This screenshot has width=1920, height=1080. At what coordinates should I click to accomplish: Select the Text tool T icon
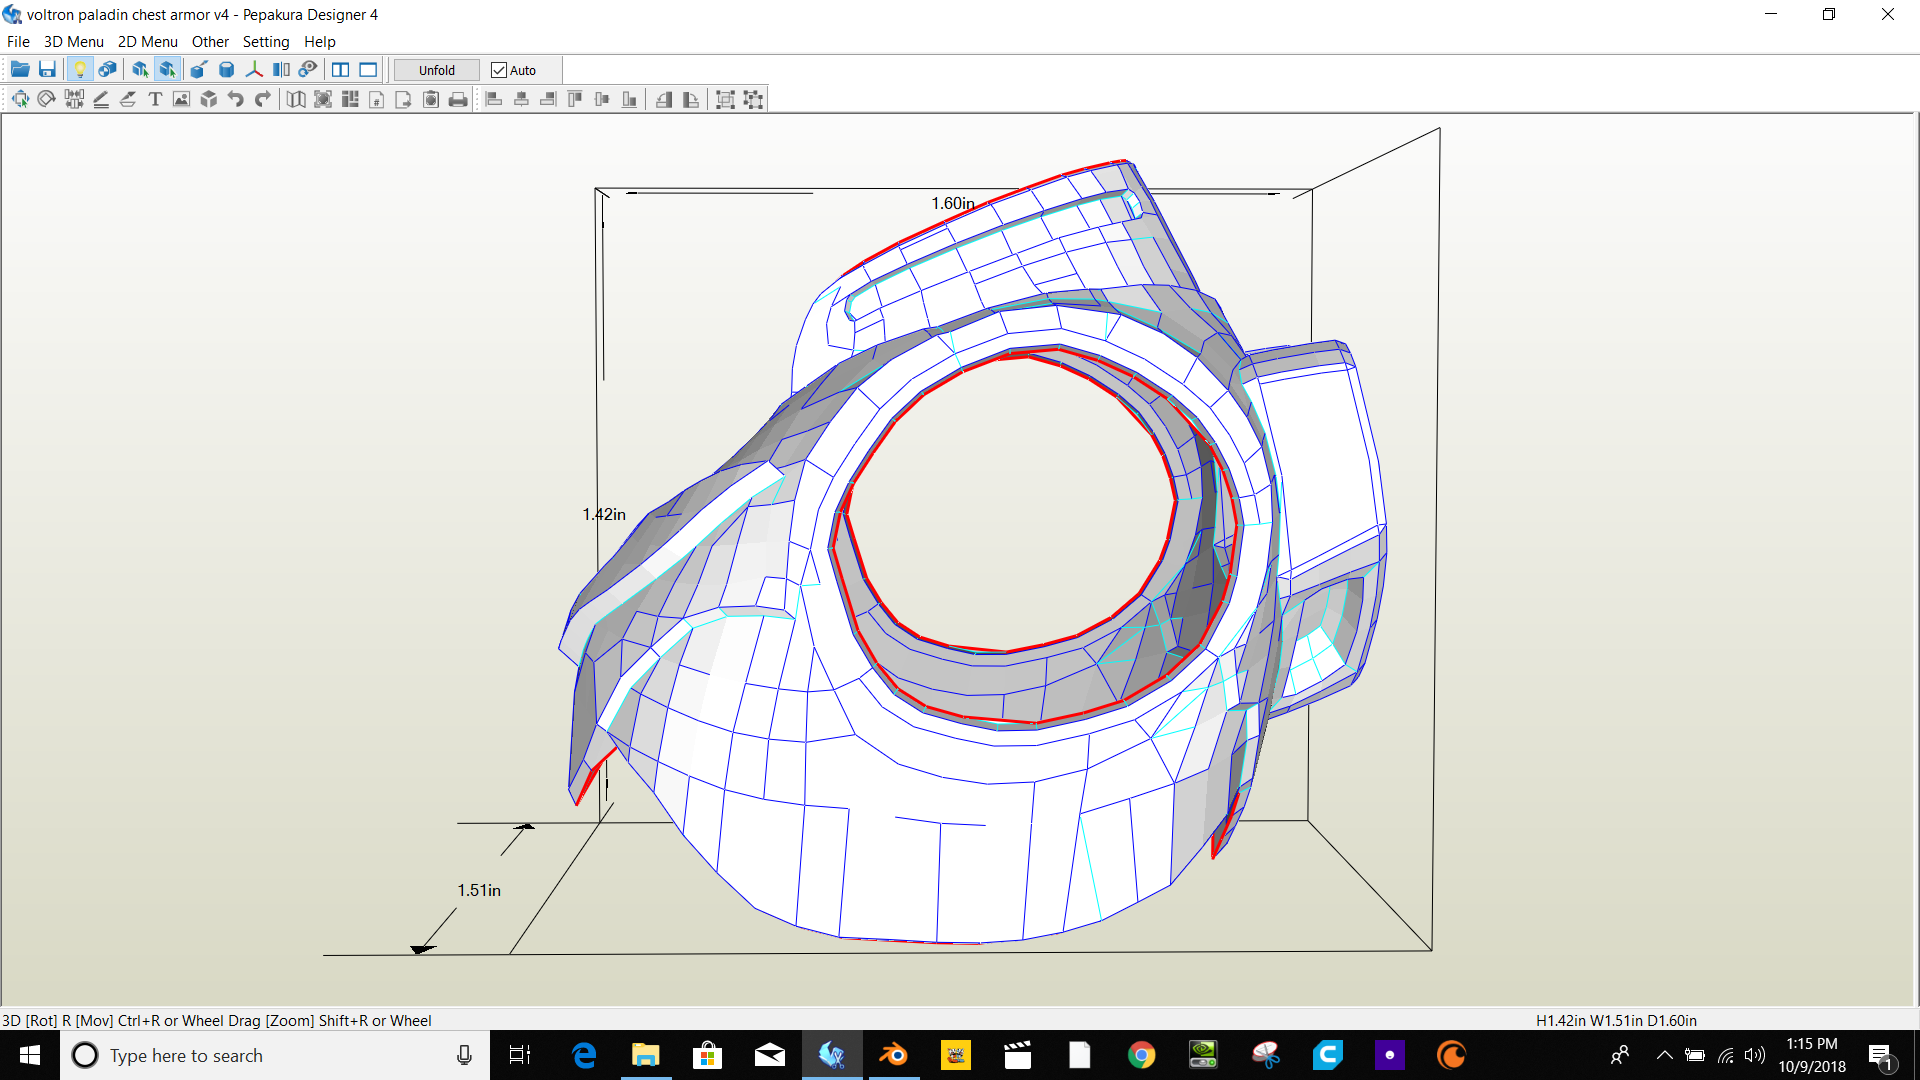[x=155, y=99]
